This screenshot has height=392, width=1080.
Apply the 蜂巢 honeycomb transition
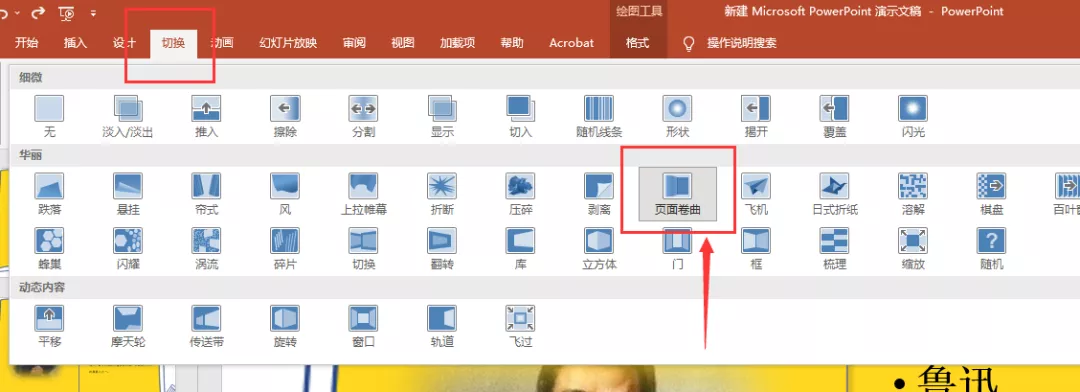point(49,249)
